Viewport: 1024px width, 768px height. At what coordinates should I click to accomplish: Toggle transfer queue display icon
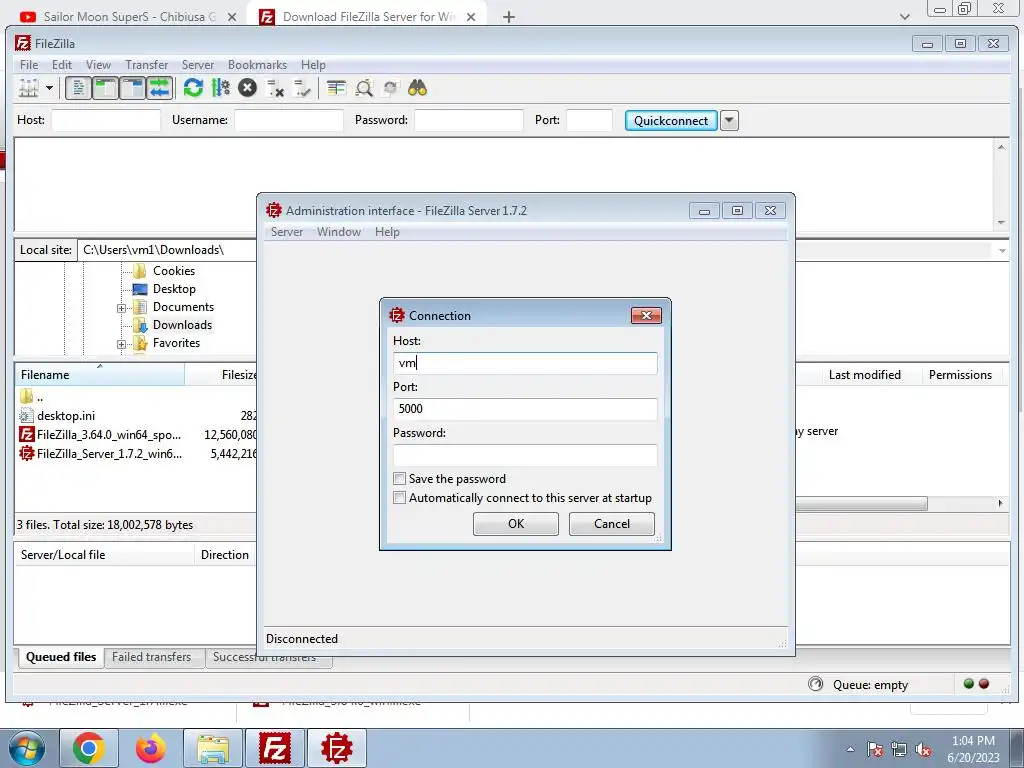[160, 88]
